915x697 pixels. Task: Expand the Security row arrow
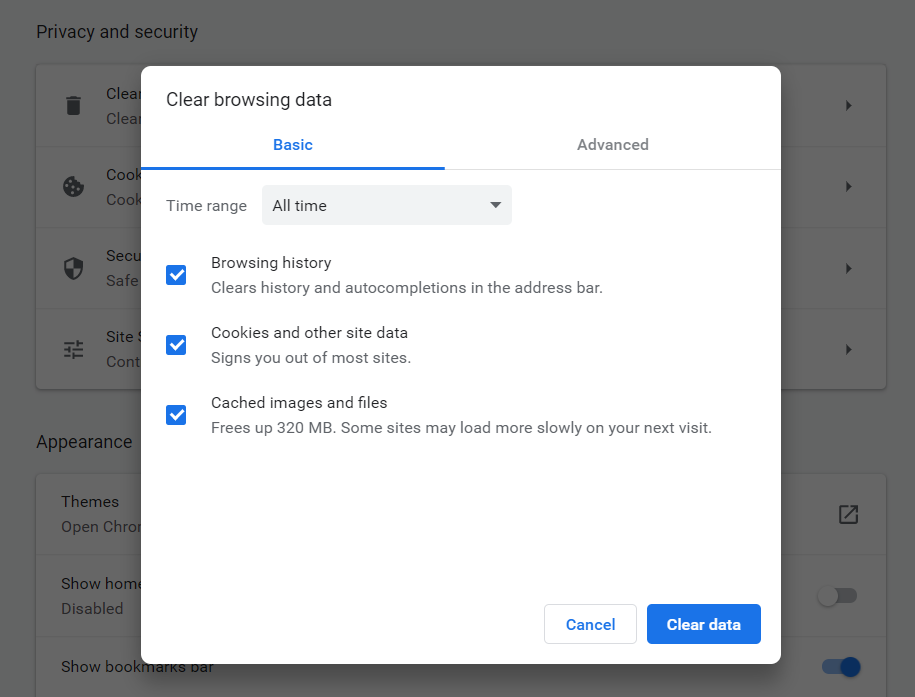[848, 268]
